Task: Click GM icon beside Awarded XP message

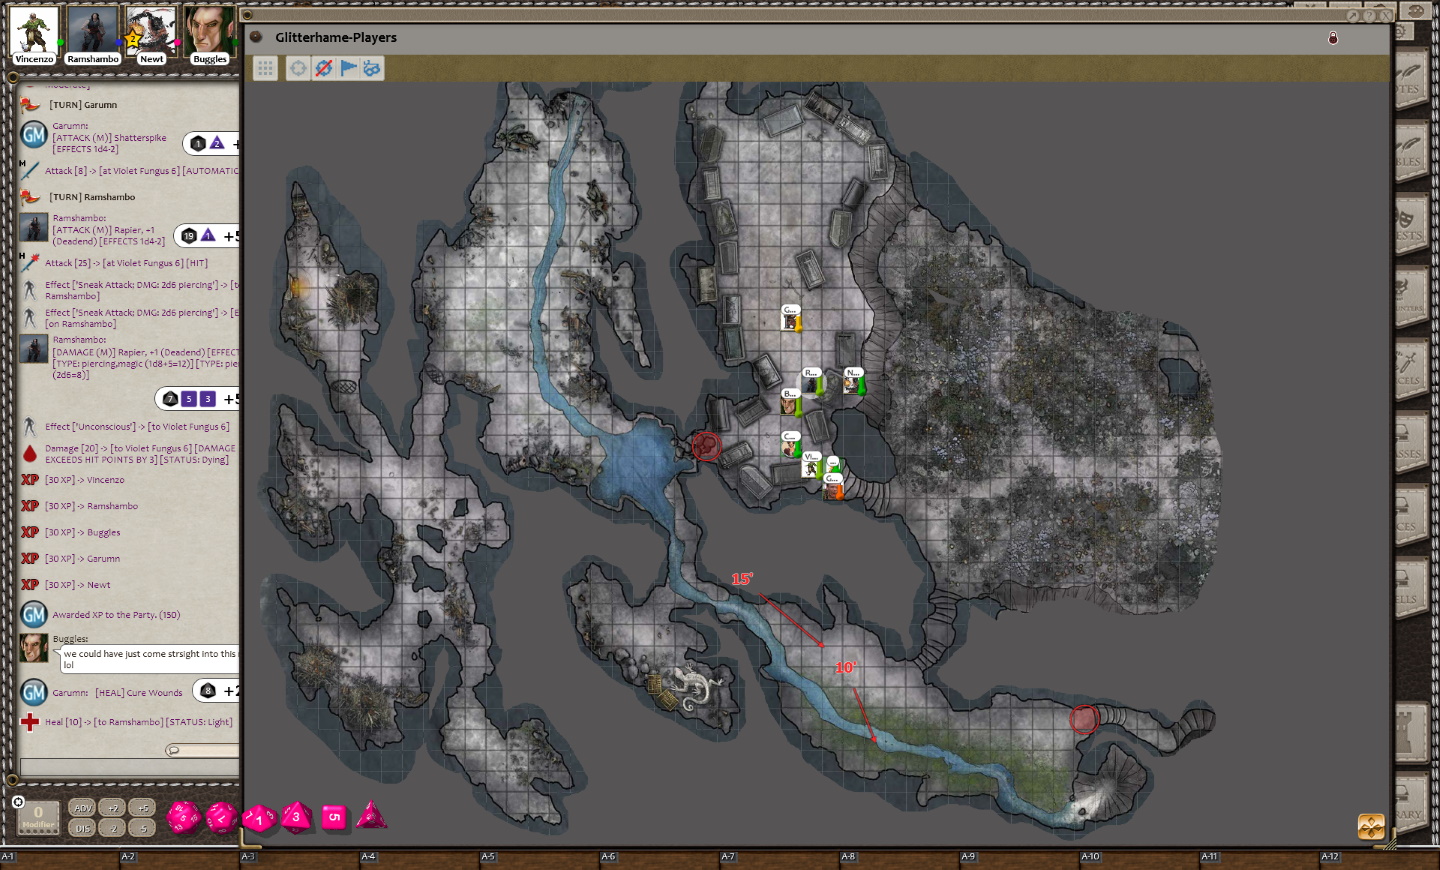Action: [x=34, y=614]
